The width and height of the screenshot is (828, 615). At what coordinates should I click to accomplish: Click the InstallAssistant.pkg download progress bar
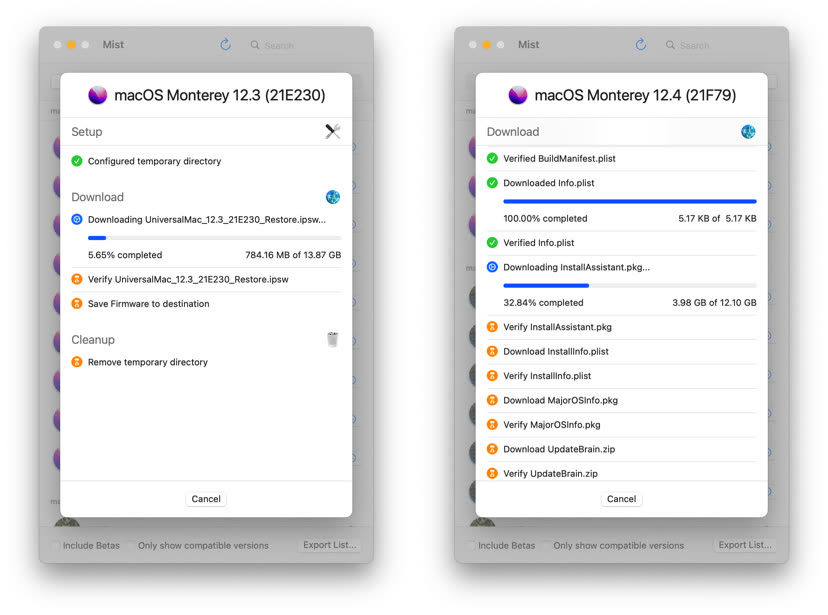630,286
